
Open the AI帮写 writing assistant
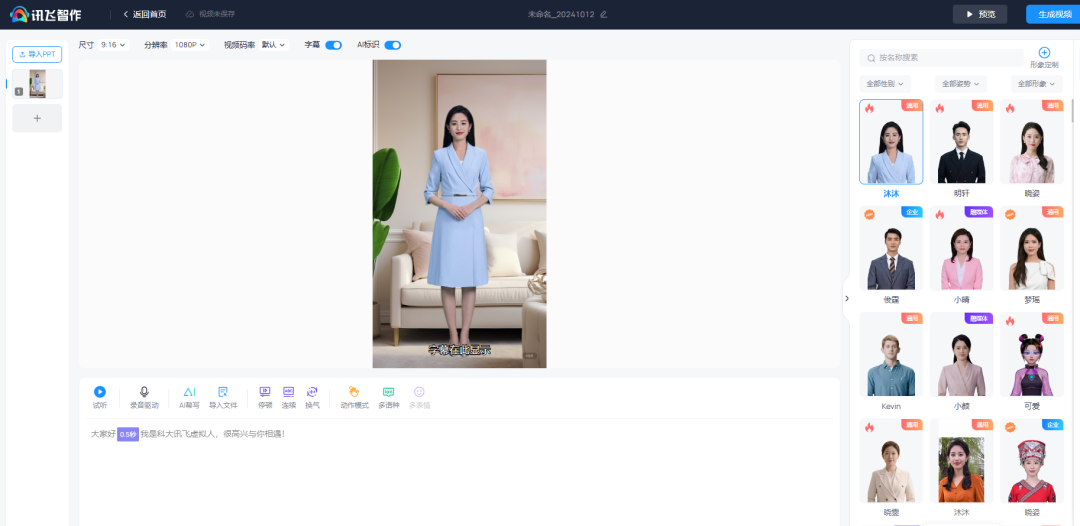(189, 393)
